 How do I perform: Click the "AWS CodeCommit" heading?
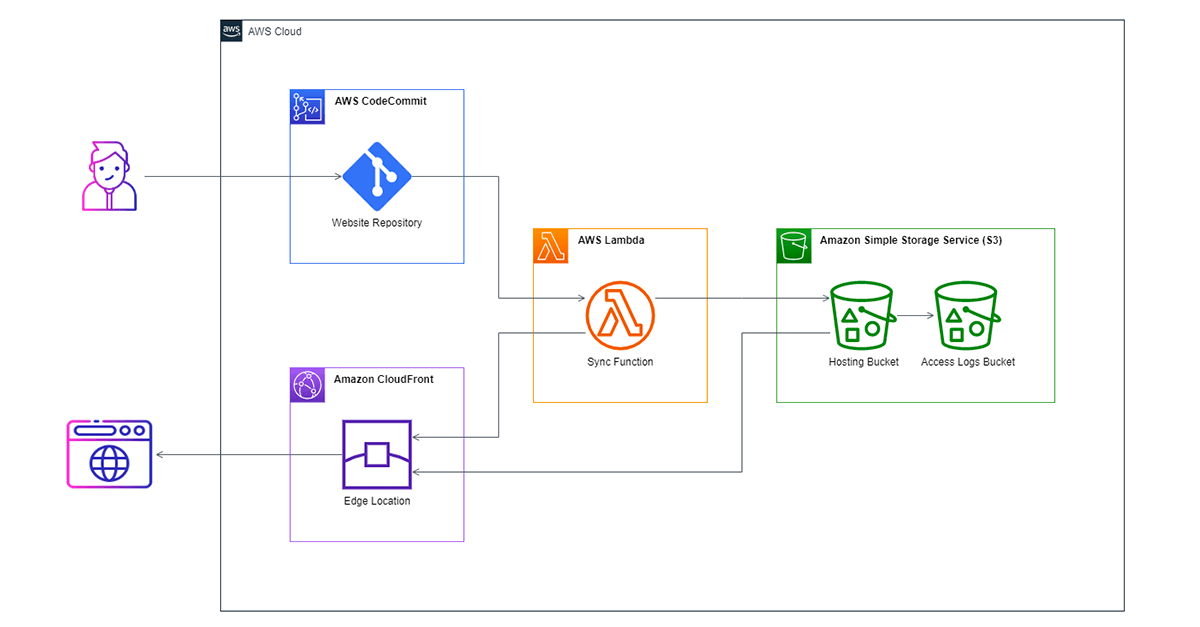(381, 101)
